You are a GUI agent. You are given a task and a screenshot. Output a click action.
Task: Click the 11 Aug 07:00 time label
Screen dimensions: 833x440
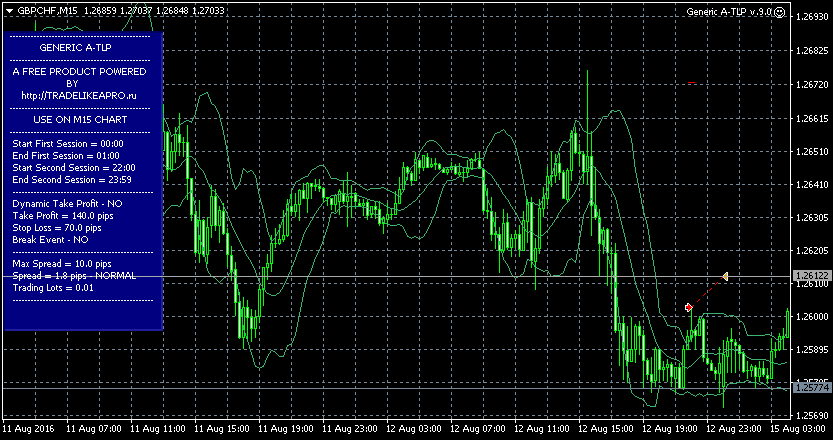click(94, 428)
